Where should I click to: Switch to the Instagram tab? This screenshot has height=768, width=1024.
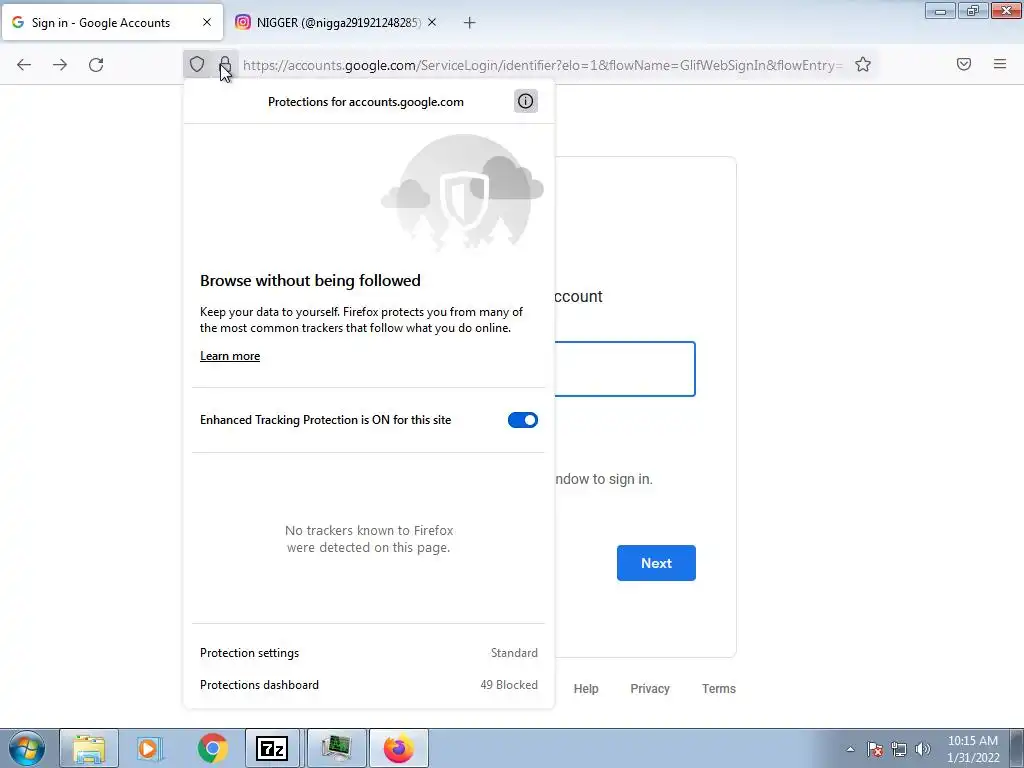(x=336, y=22)
